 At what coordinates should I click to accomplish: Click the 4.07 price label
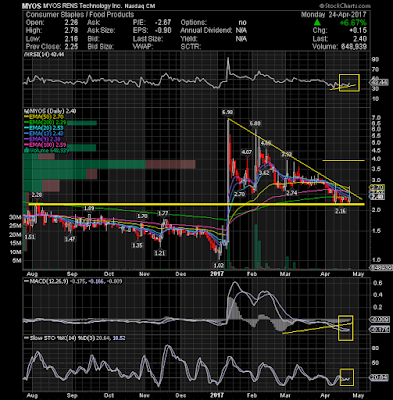tap(246, 153)
